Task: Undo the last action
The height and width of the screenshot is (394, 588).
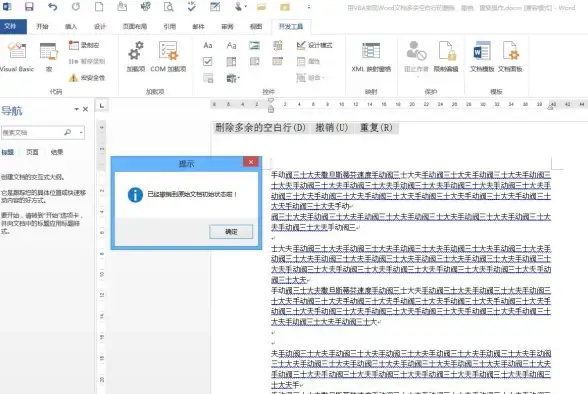Action: pyautogui.click(x=52, y=6)
